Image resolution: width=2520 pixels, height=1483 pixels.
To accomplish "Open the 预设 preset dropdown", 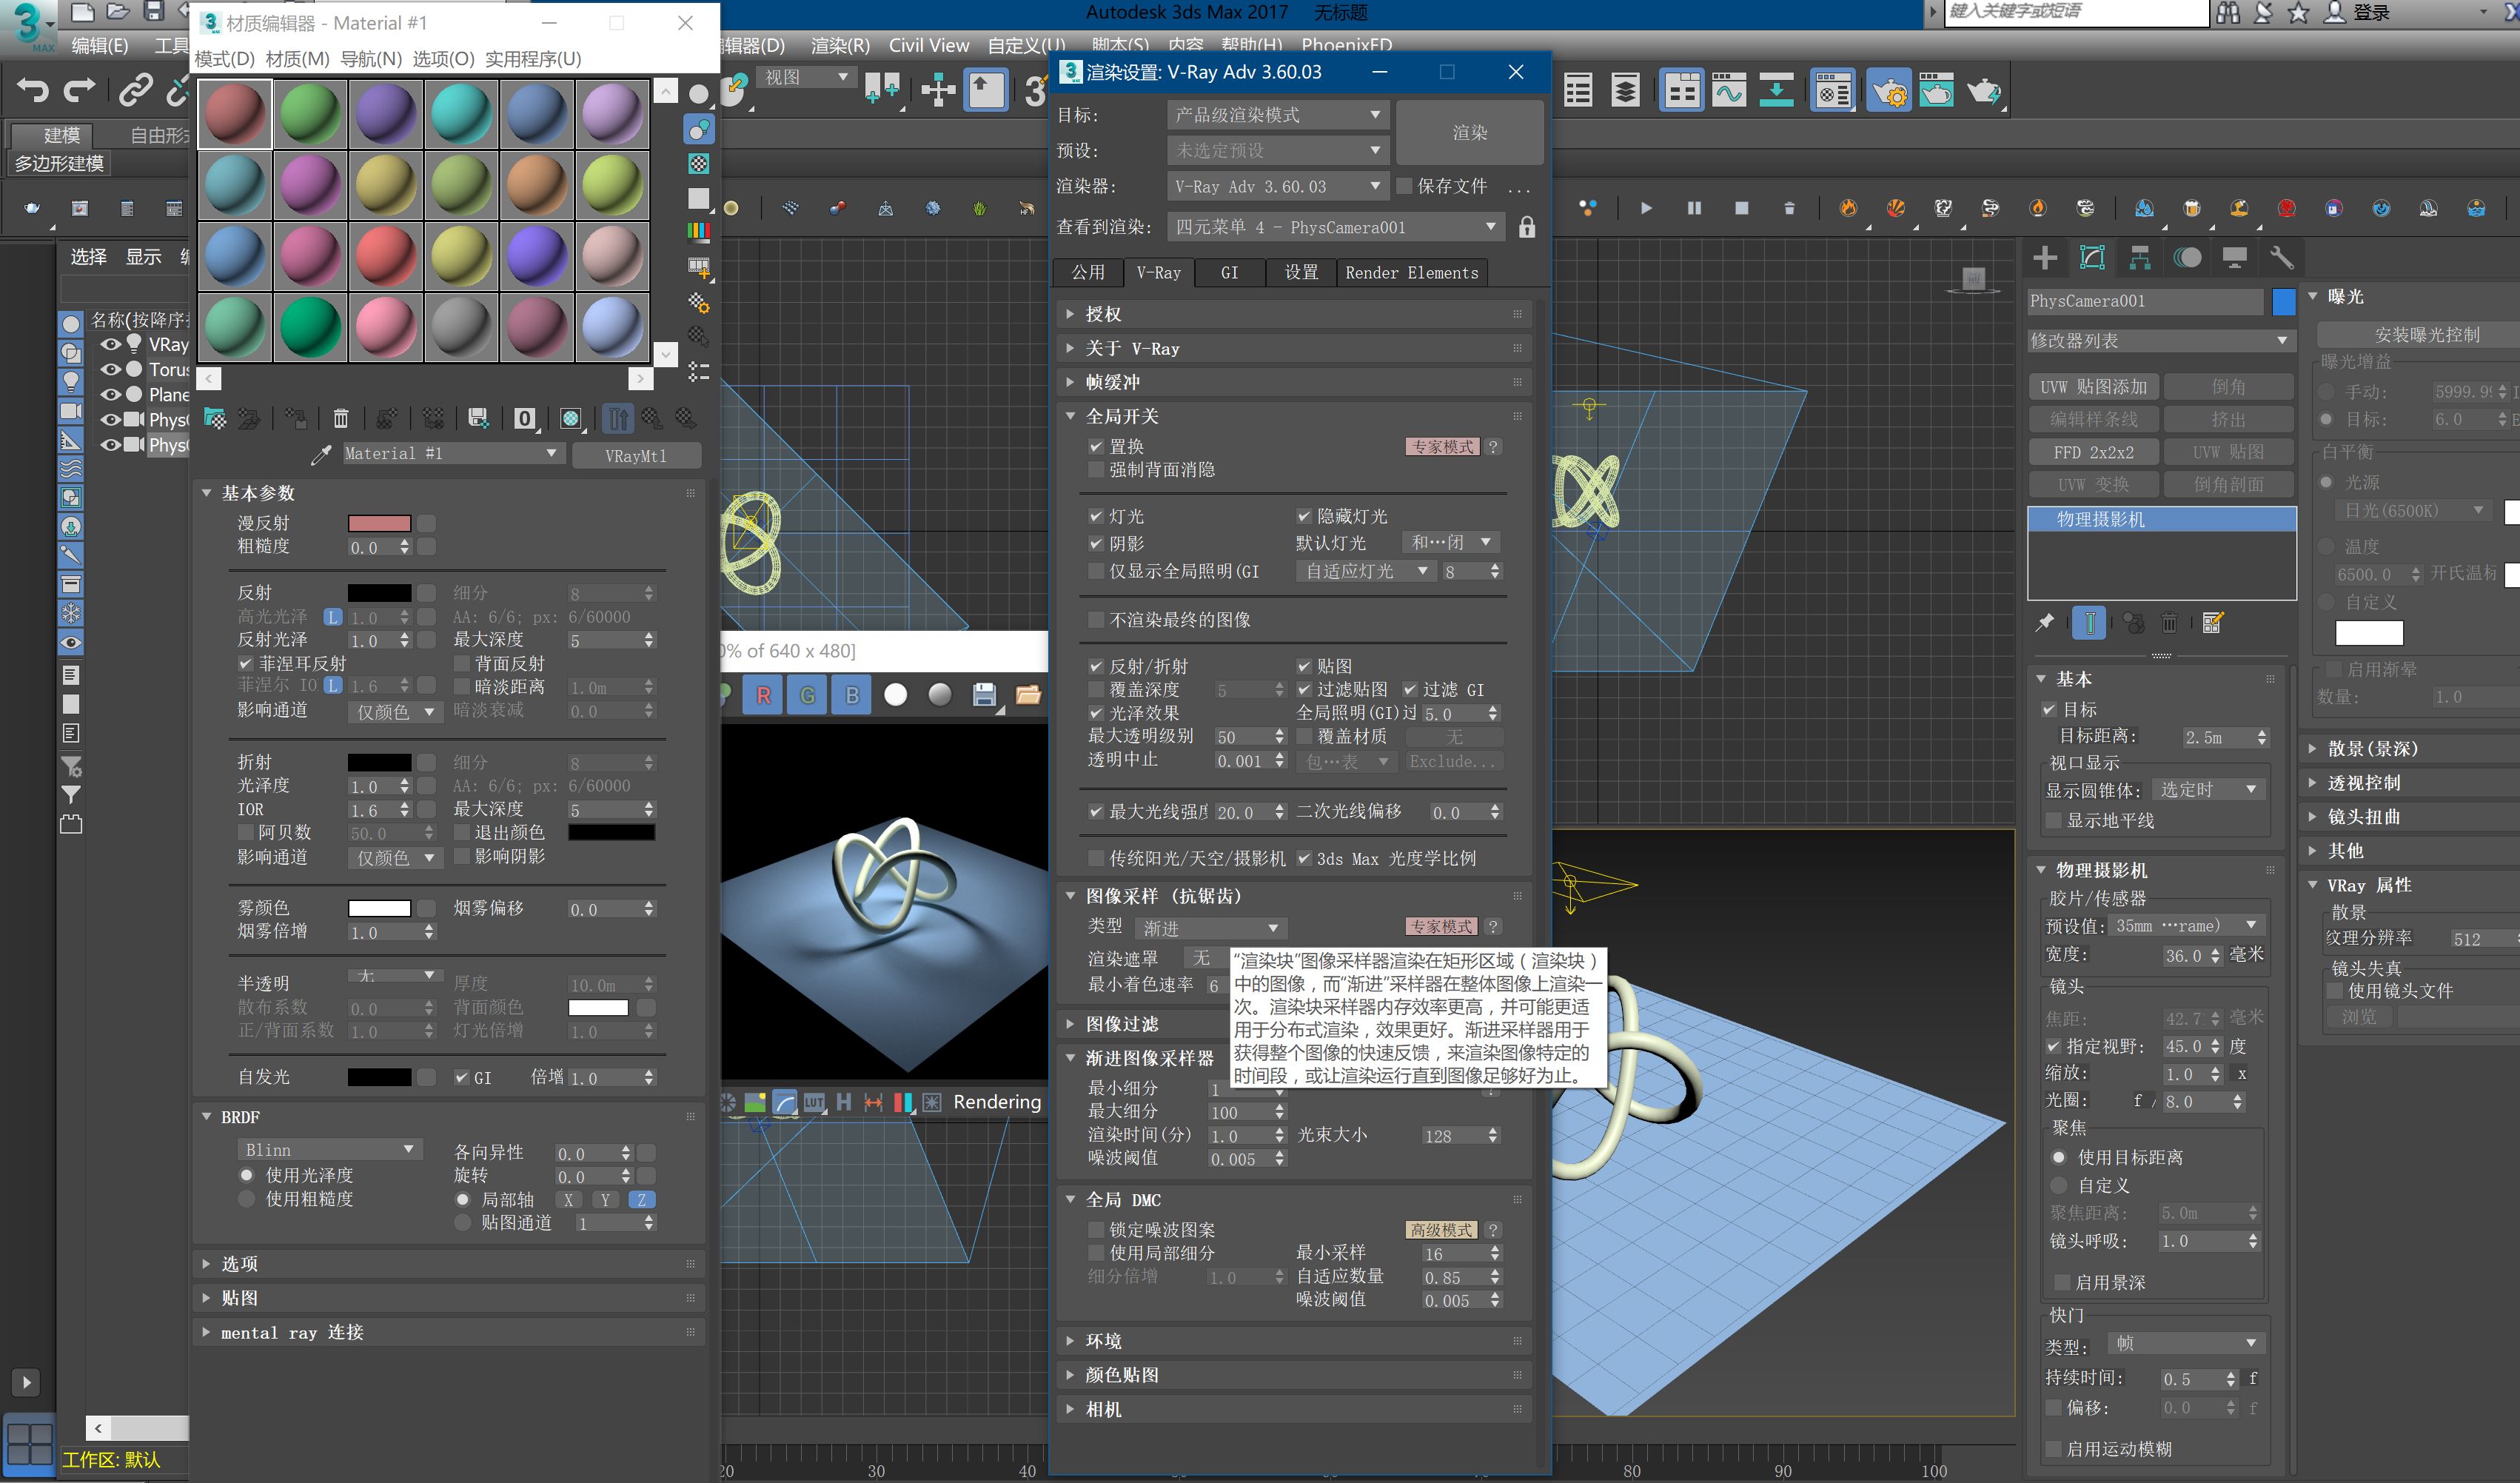I will pos(1277,150).
